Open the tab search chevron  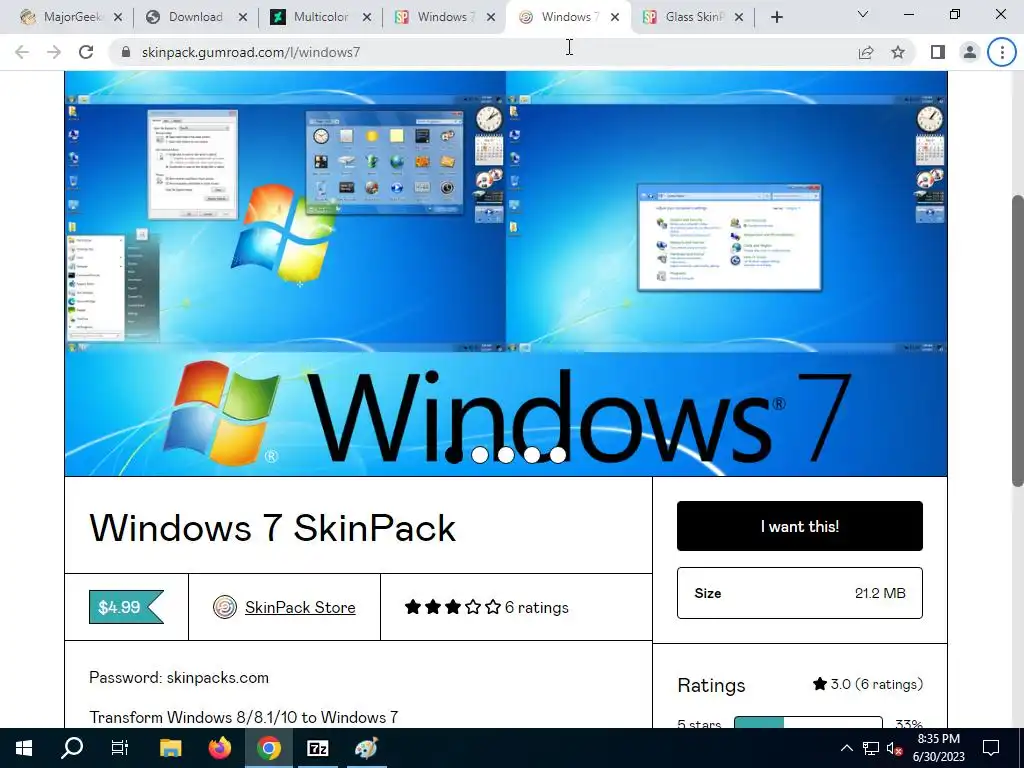(863, 14)
